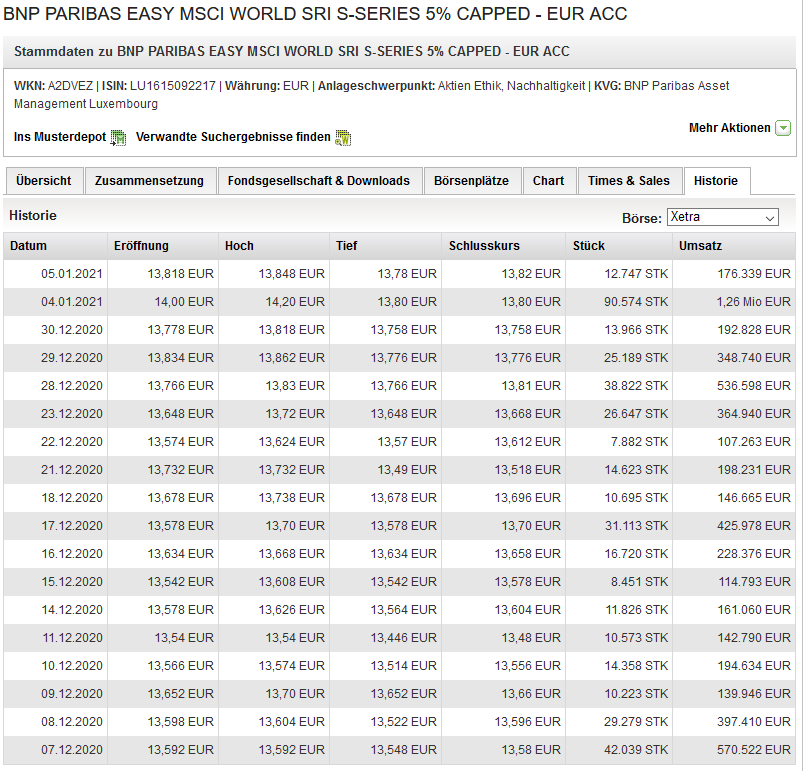803x771 pixels.
Task: Select the date 16.12.2020
Action: [72, 554]
